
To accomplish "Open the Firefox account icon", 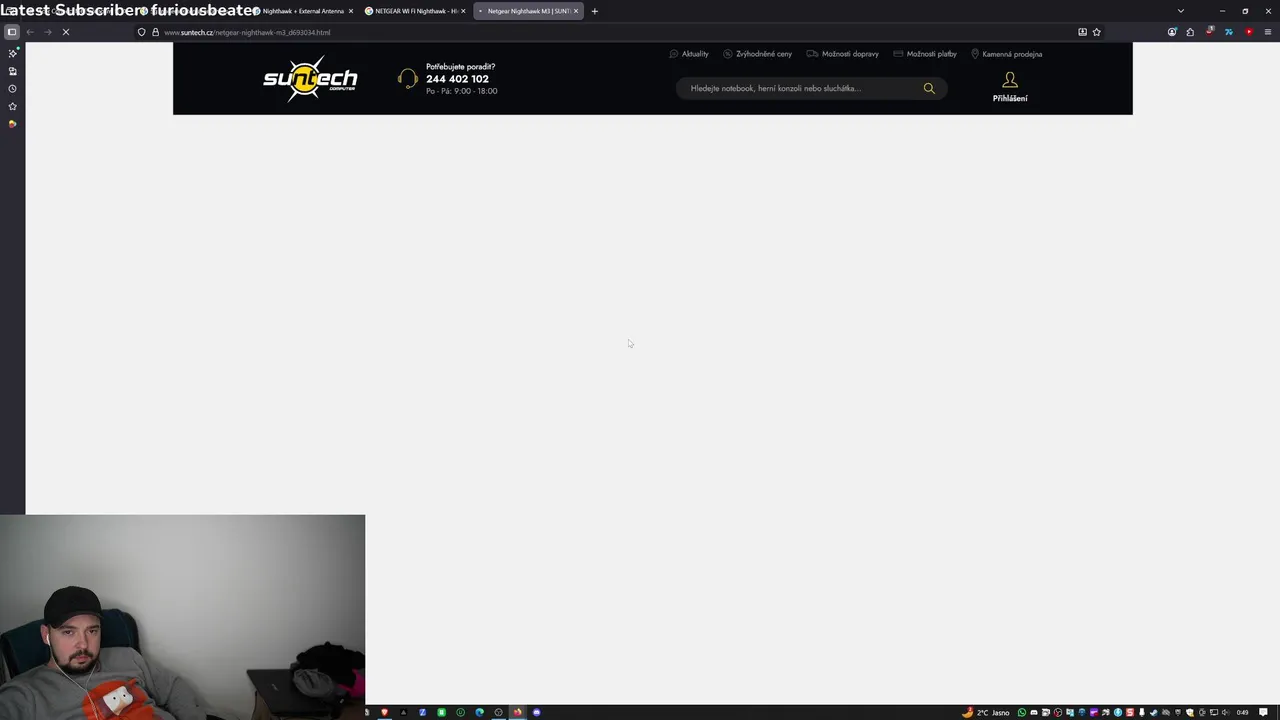I will pyautogui.click(x=1172, y=32).
